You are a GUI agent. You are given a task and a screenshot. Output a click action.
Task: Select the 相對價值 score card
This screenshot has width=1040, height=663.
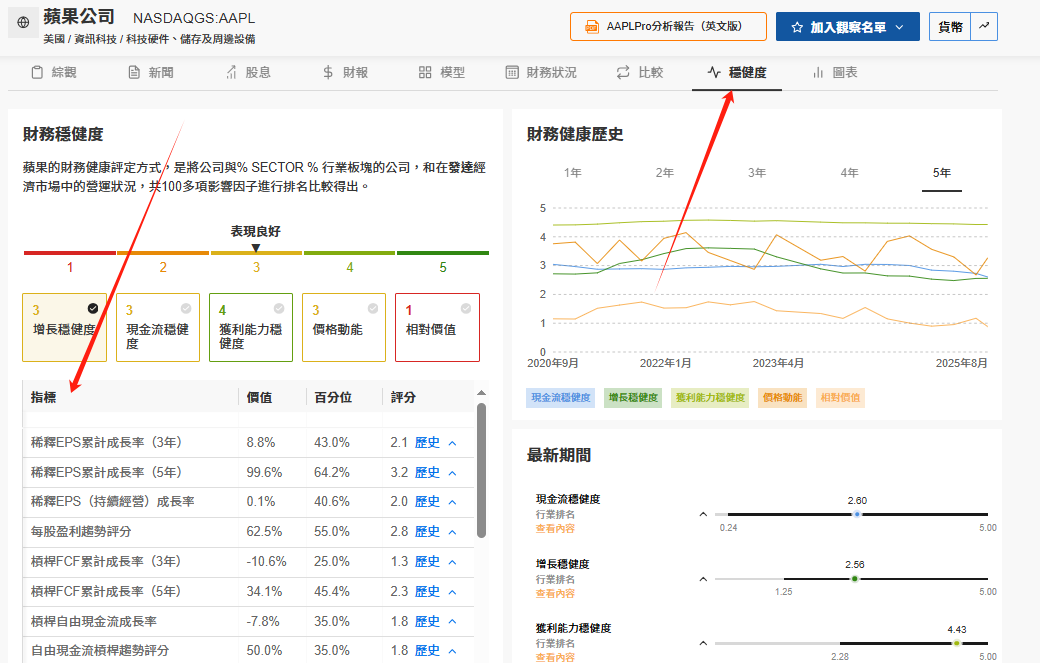click(x=437, y=328)
